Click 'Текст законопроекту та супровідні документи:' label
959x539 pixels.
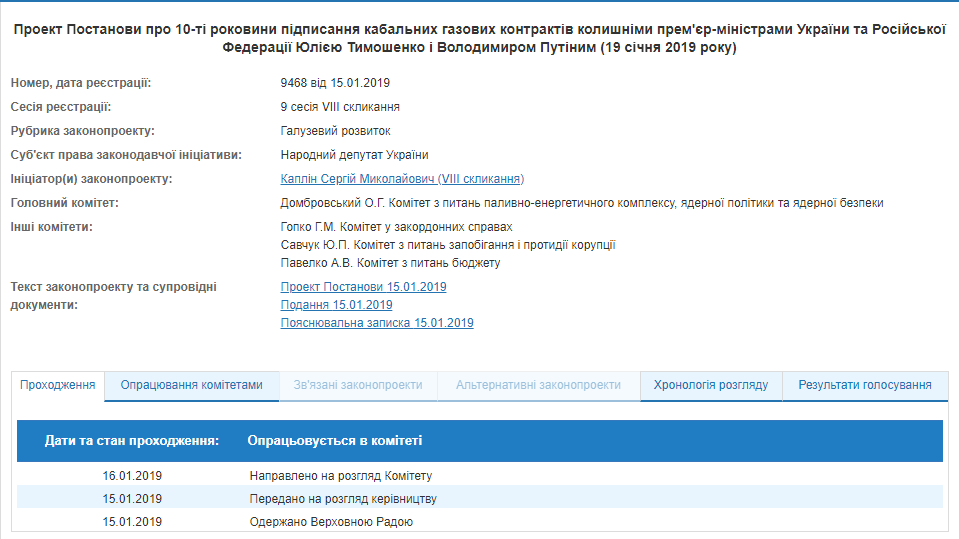pyautogui.click(x=113, y=296)
